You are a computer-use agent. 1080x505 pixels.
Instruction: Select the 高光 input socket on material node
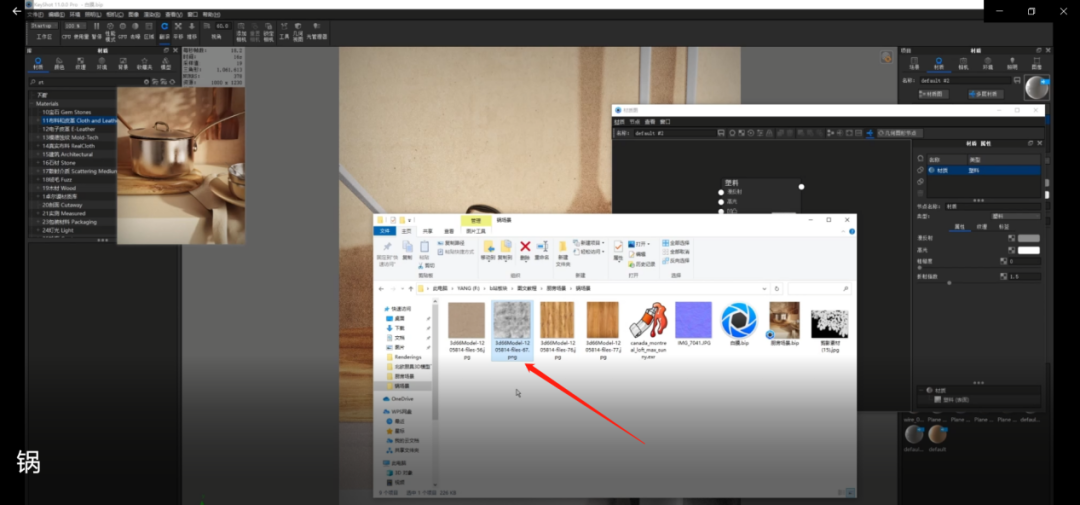pos(722,202)
